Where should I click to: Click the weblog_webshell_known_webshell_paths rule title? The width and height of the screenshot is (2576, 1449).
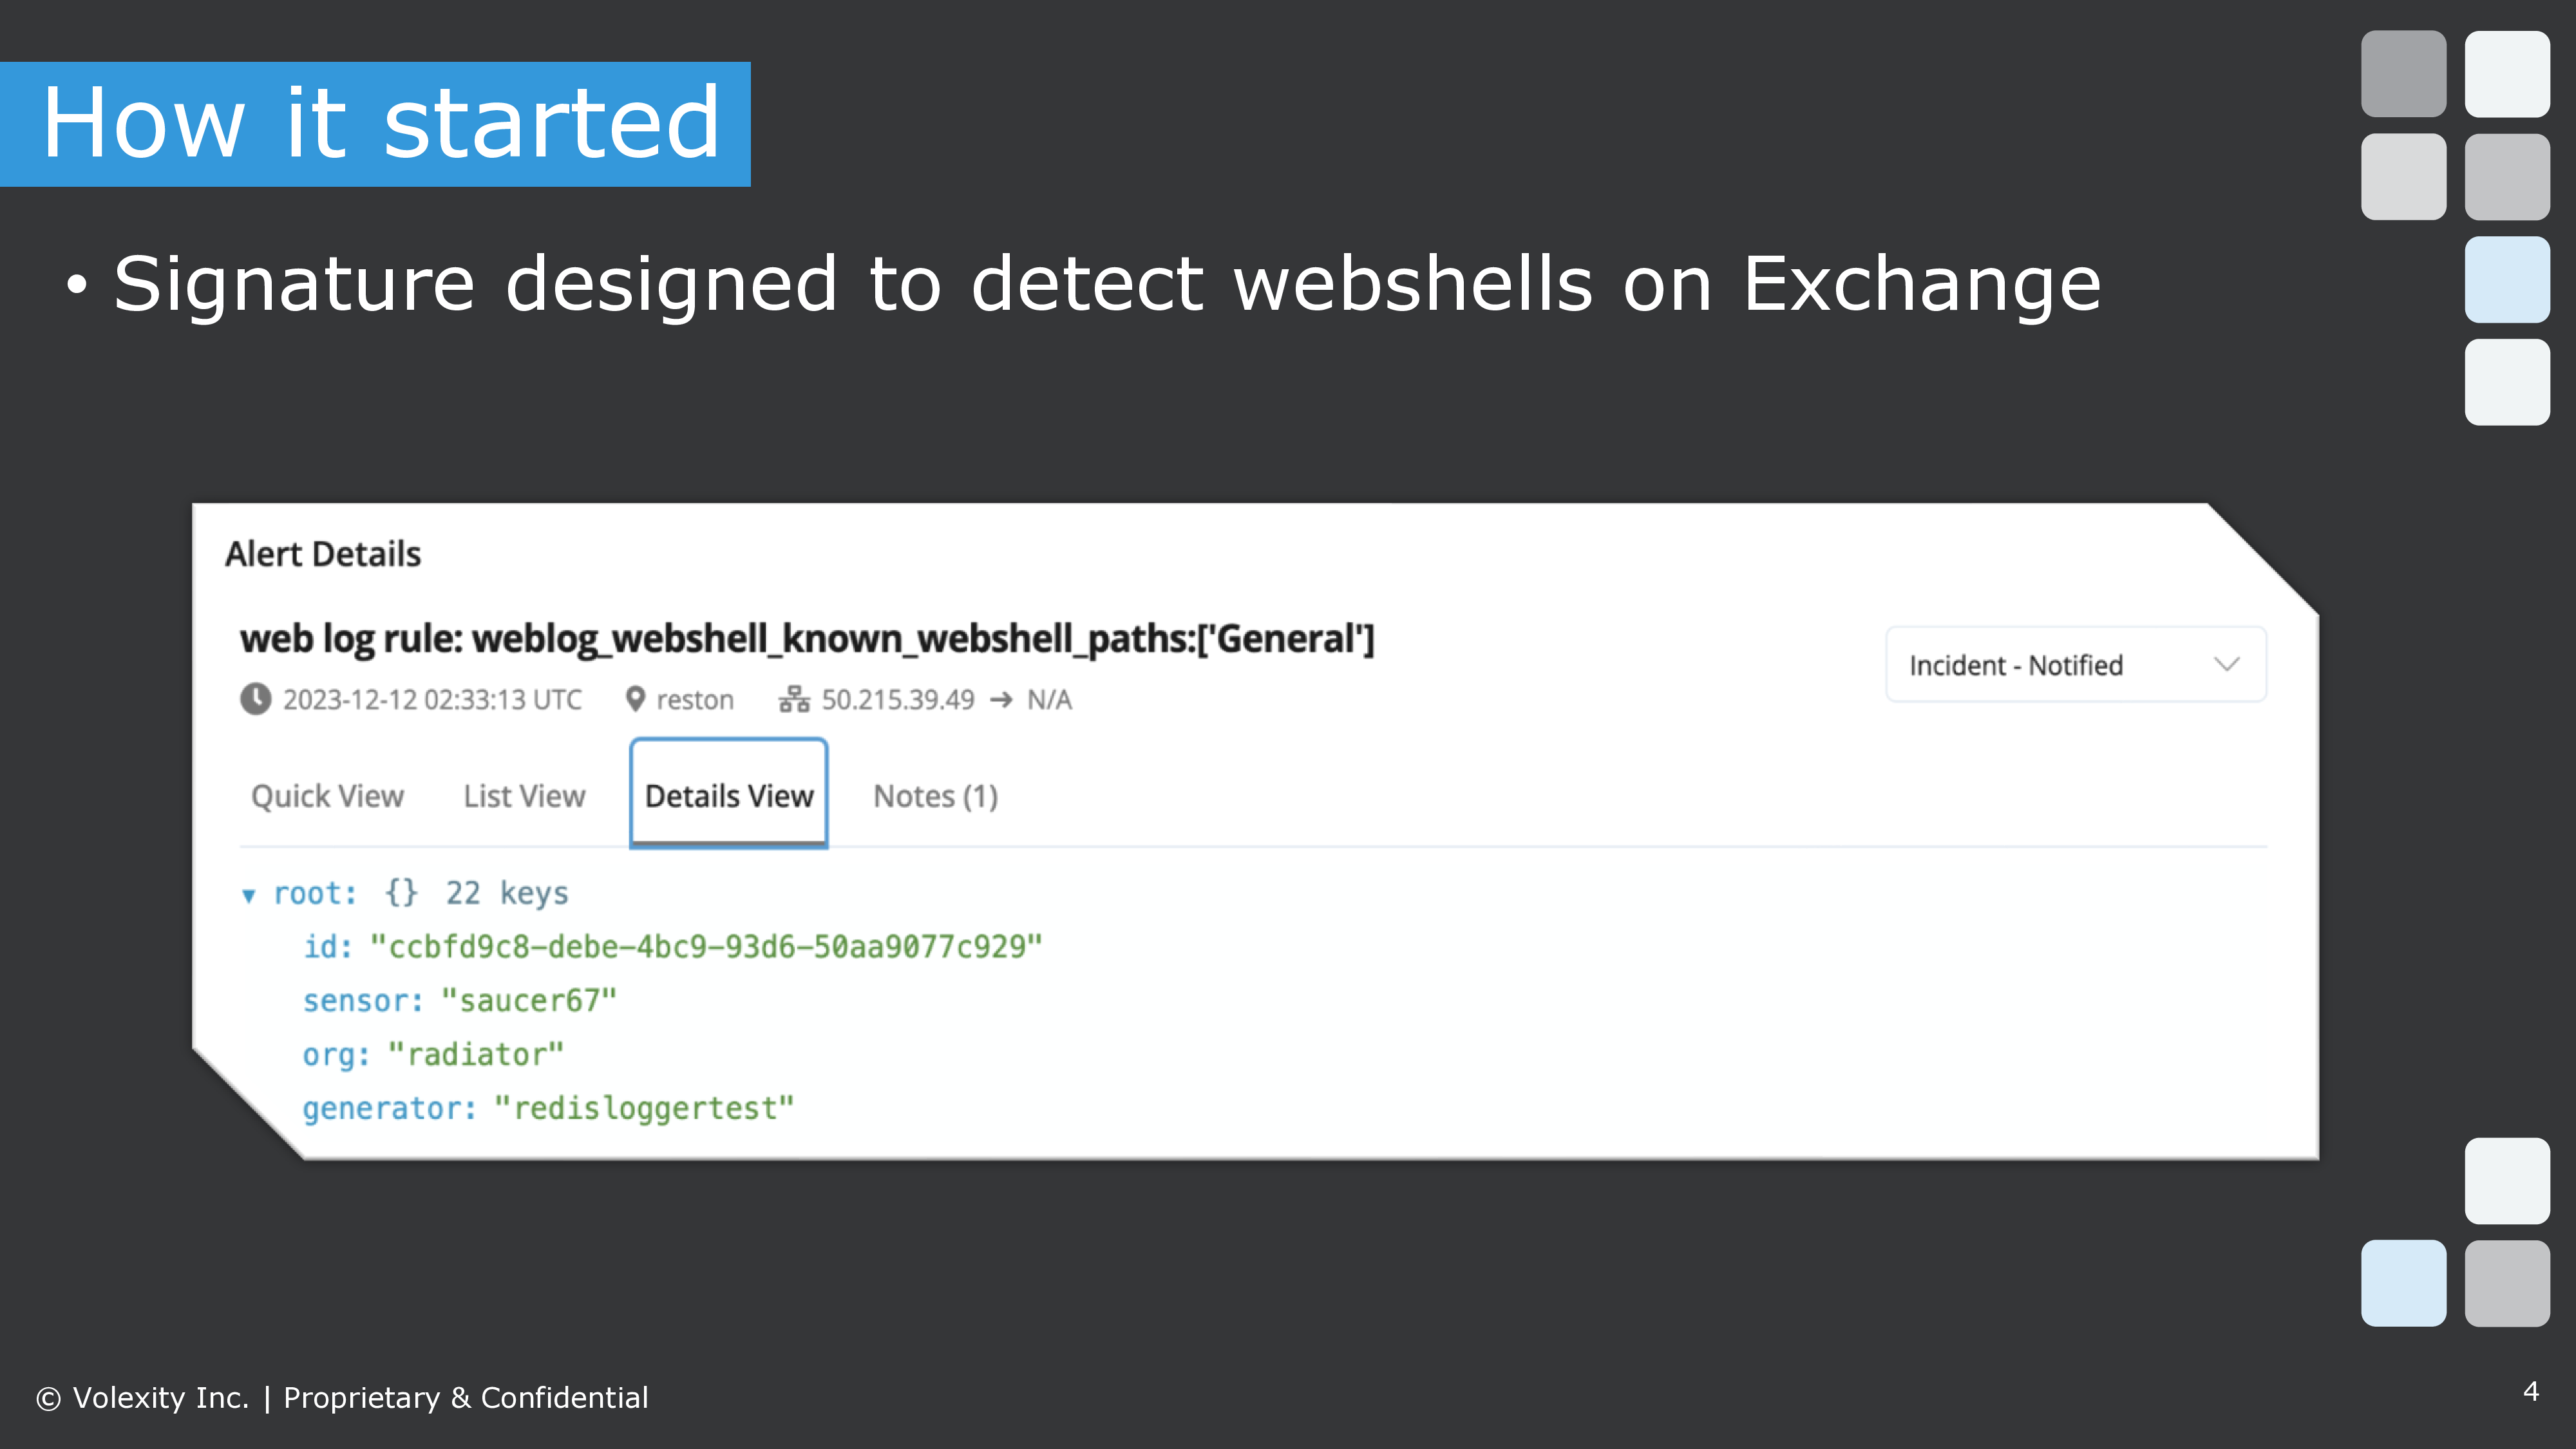pyautogui.click(x=807, y=638)
